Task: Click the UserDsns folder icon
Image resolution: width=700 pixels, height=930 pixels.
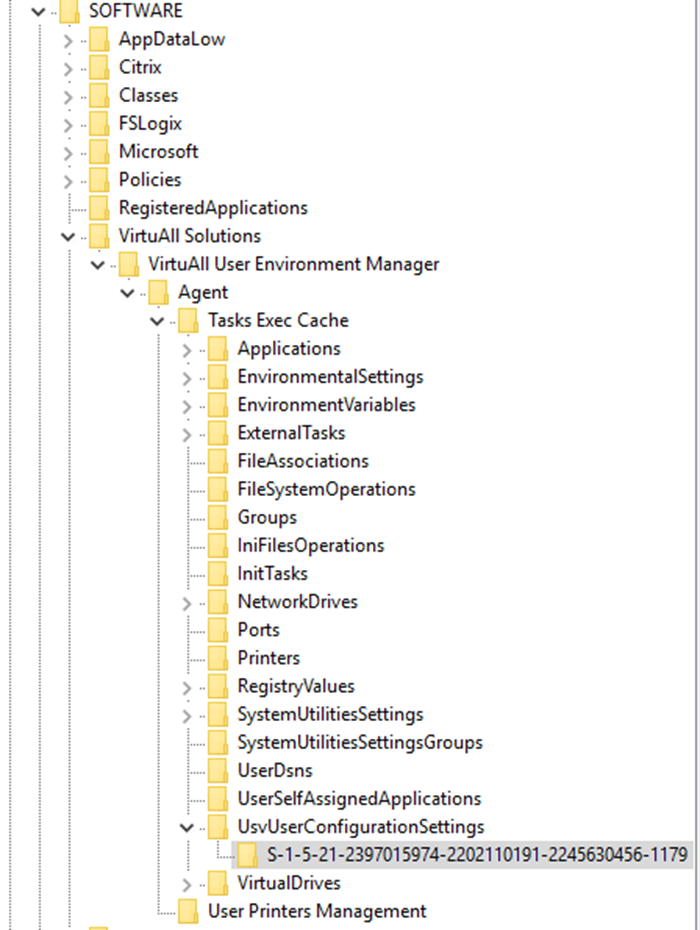Action: (218, 770)
